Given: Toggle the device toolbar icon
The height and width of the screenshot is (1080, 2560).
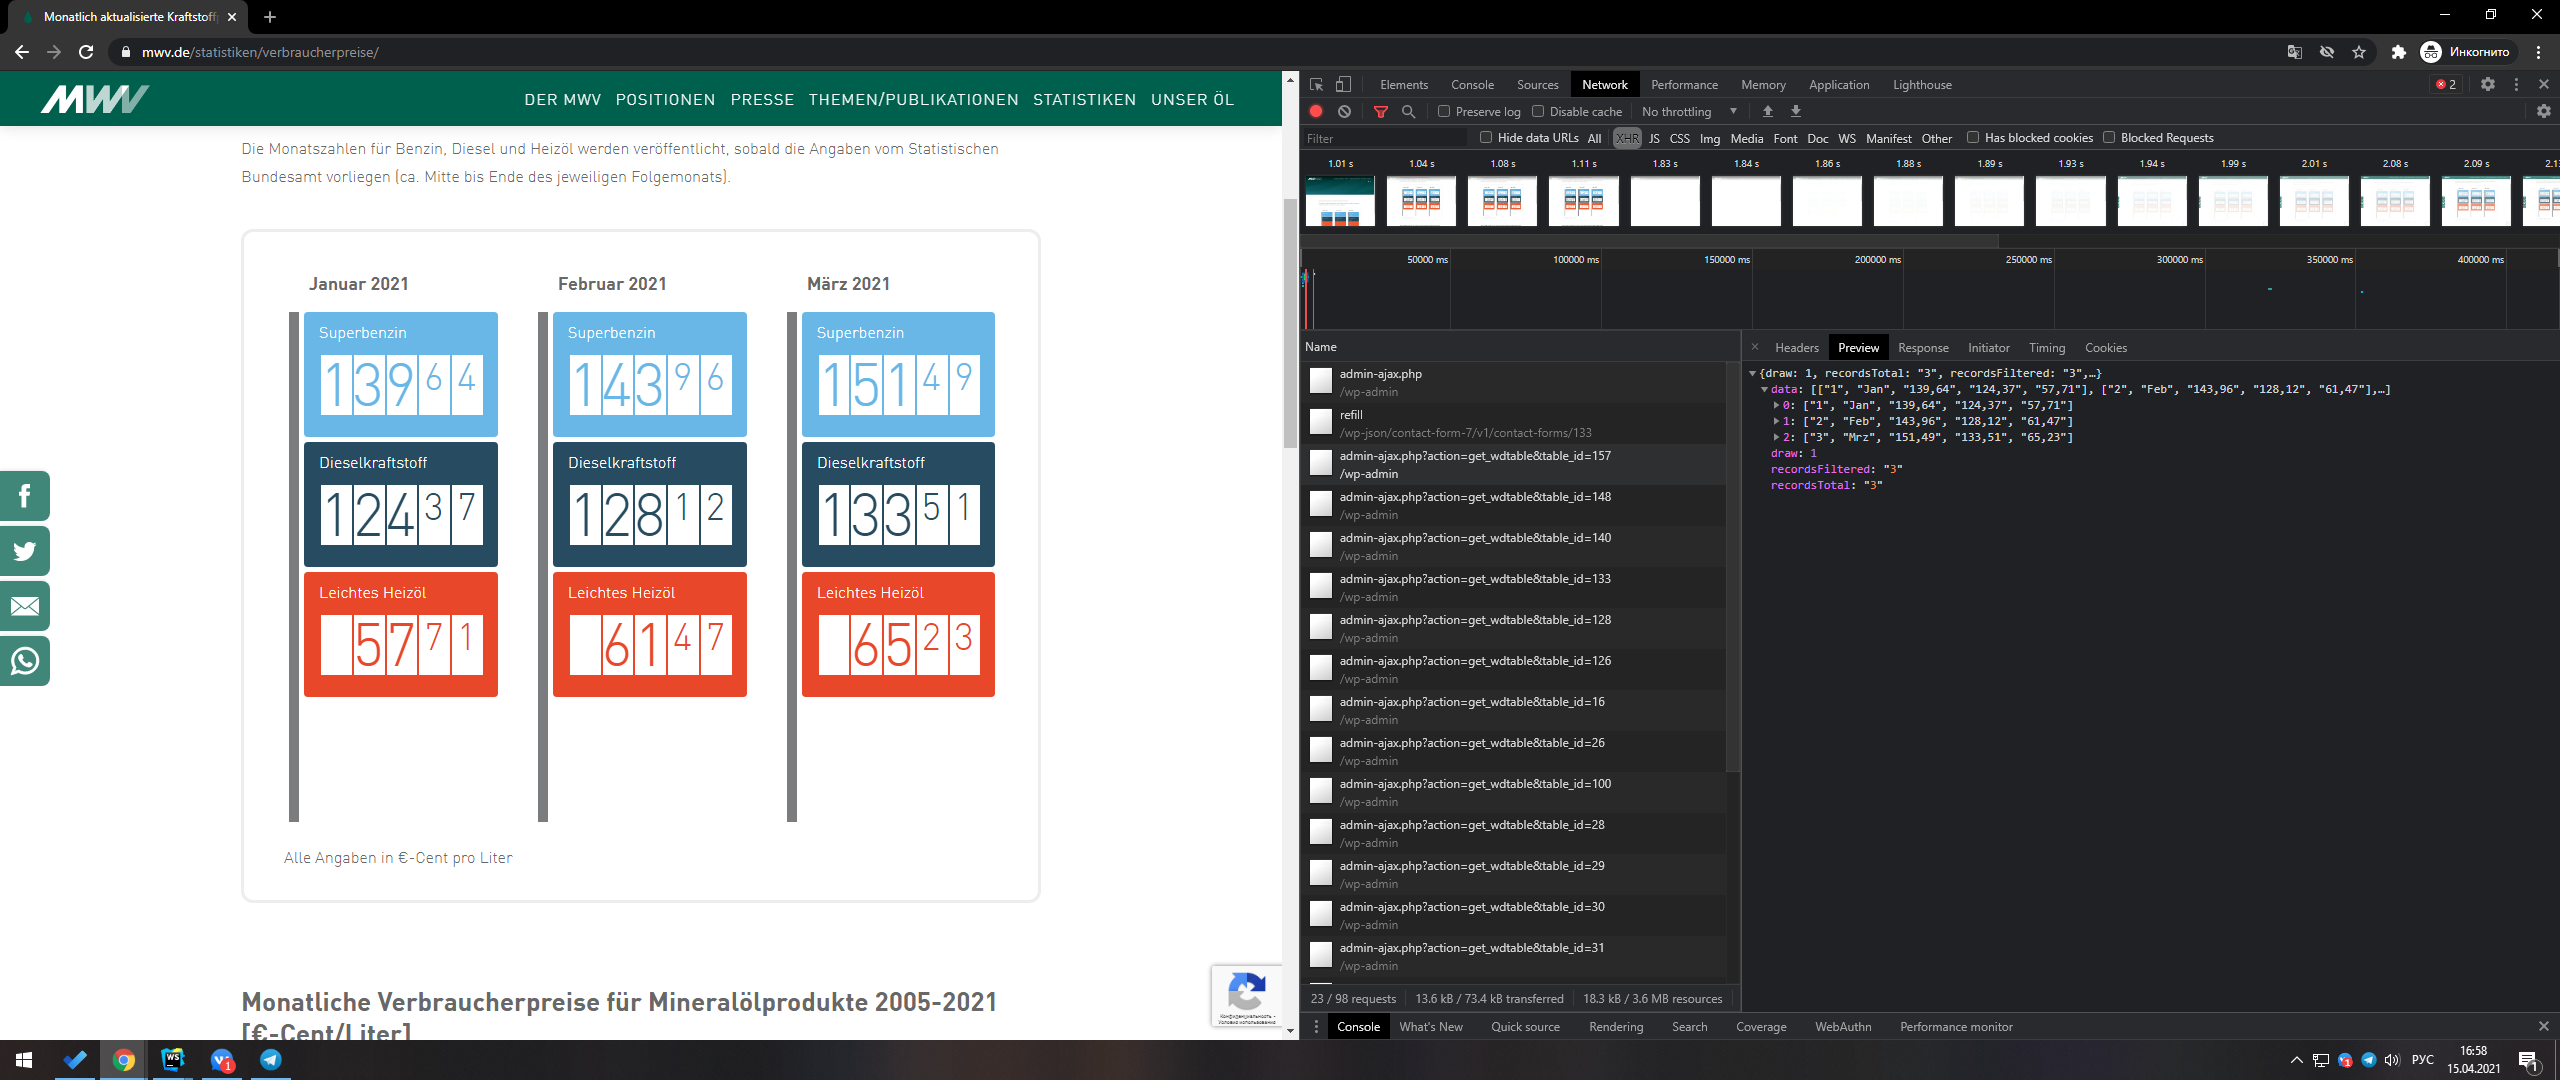Looking at the screenshot, I should click(x=1343, y=85).
